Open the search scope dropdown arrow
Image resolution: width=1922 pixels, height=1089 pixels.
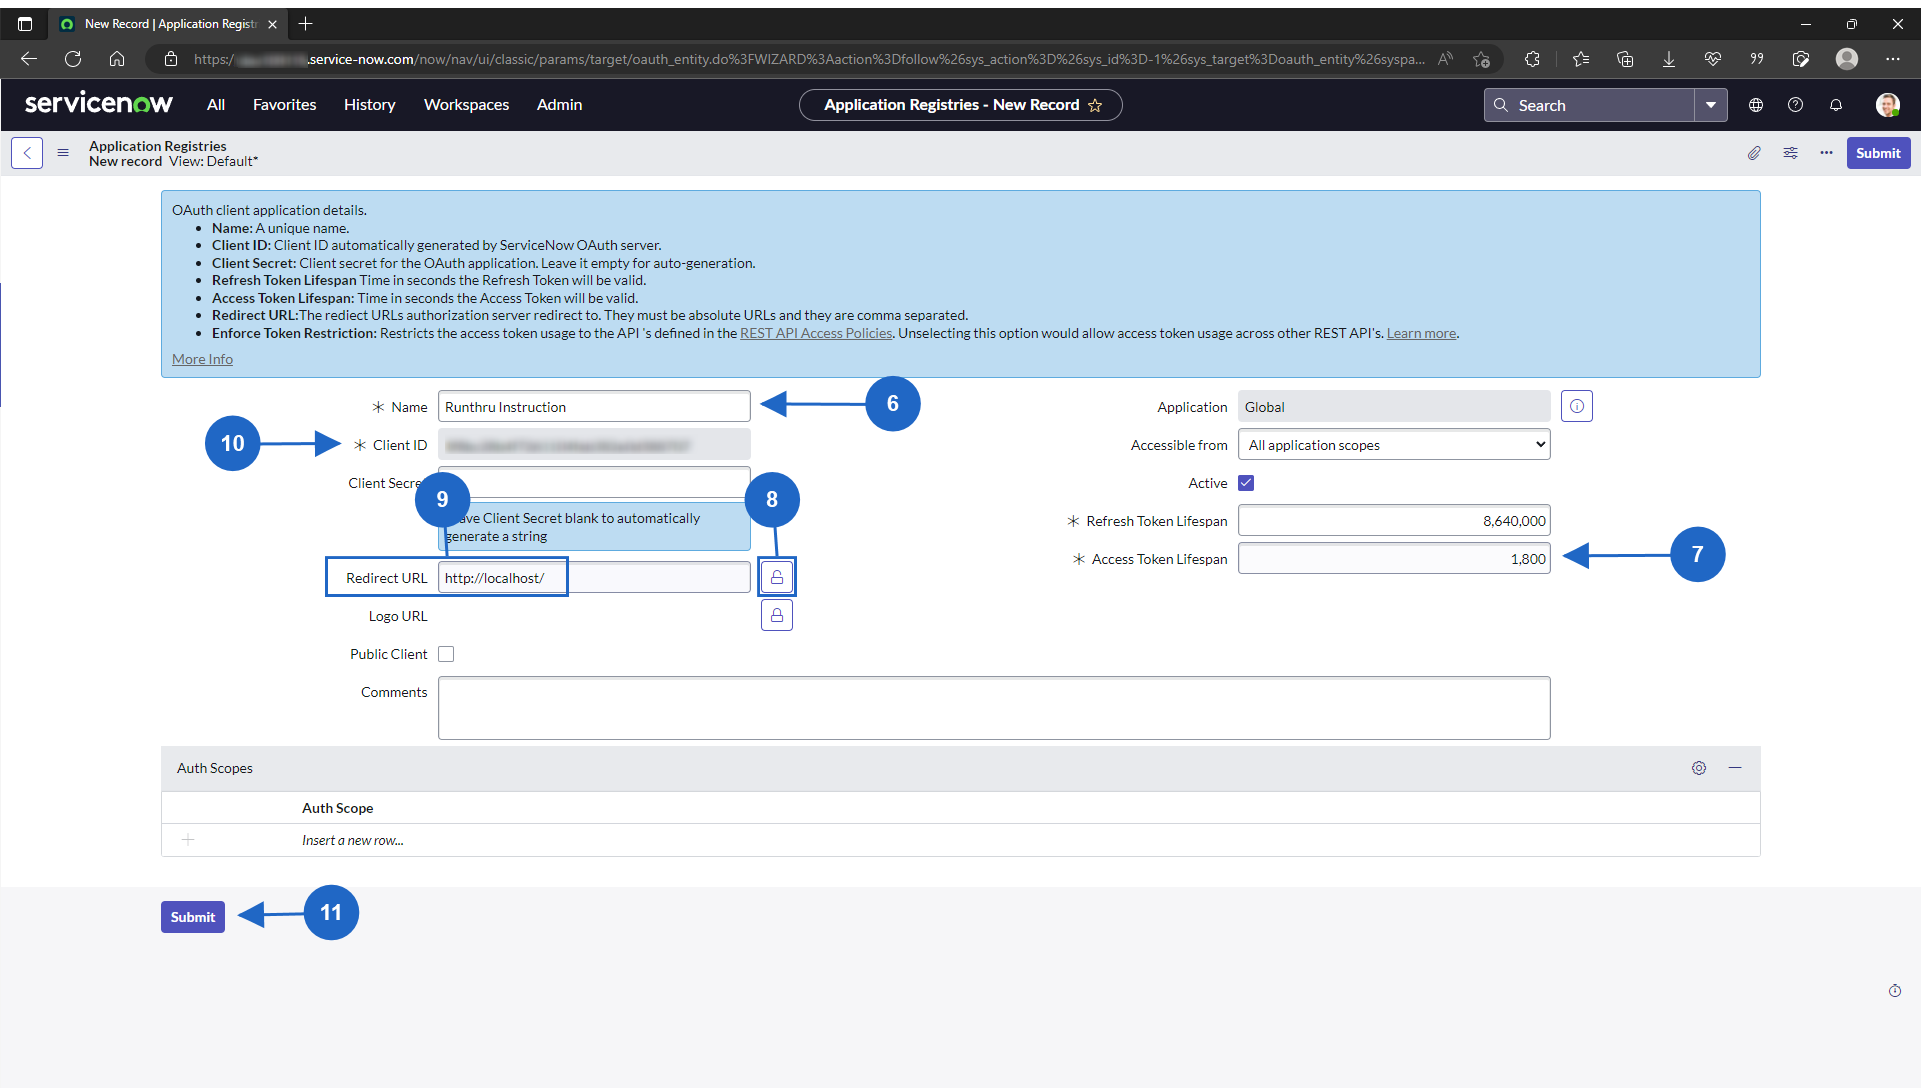pos(1711,105)
